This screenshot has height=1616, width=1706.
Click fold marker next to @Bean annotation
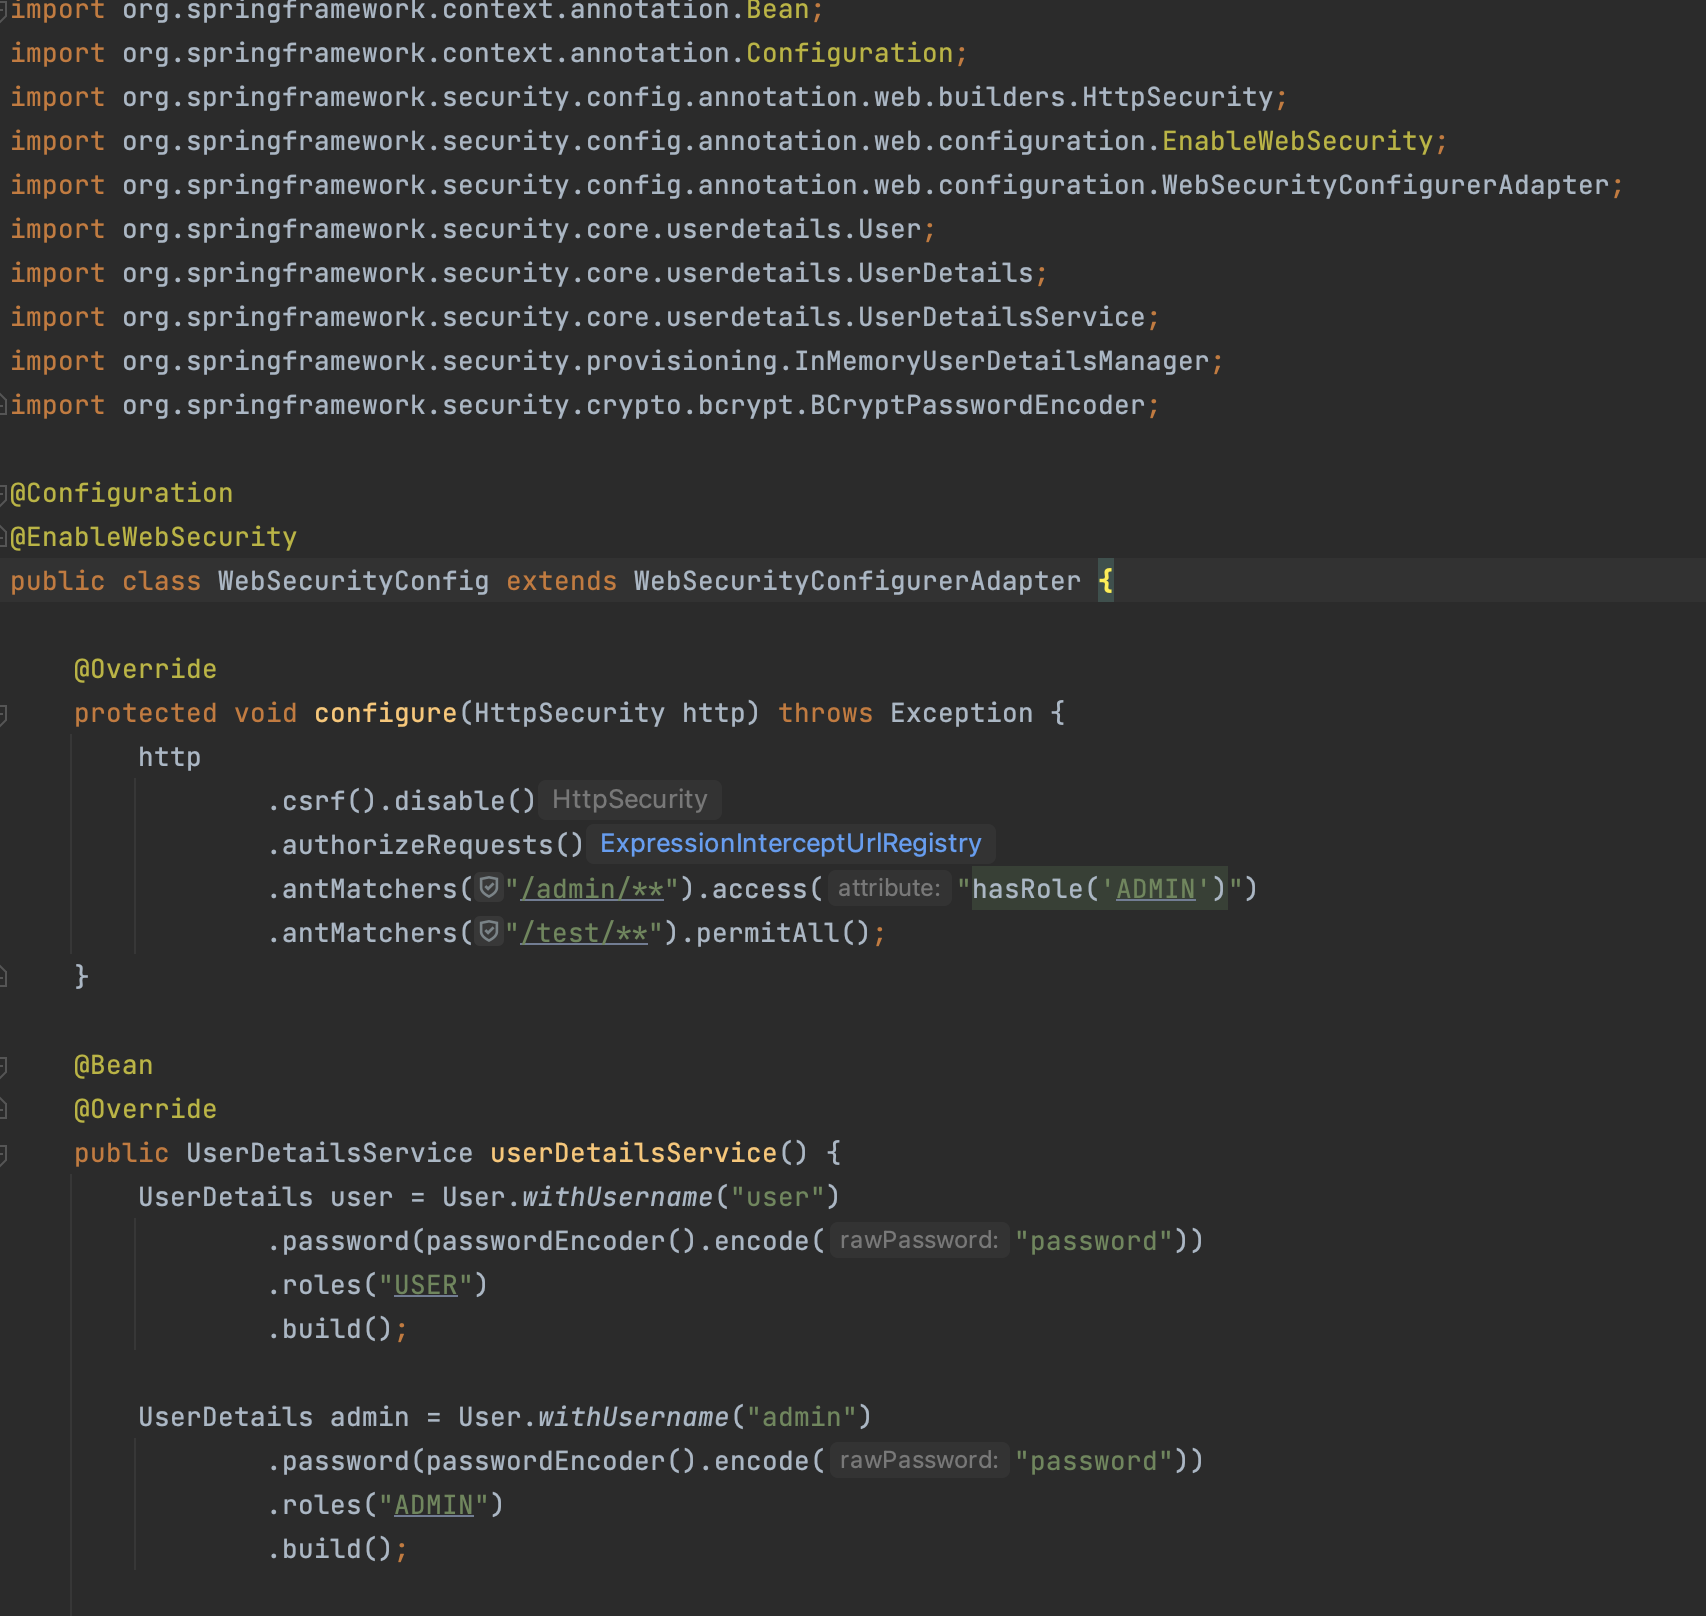(x=4, y=1066)
